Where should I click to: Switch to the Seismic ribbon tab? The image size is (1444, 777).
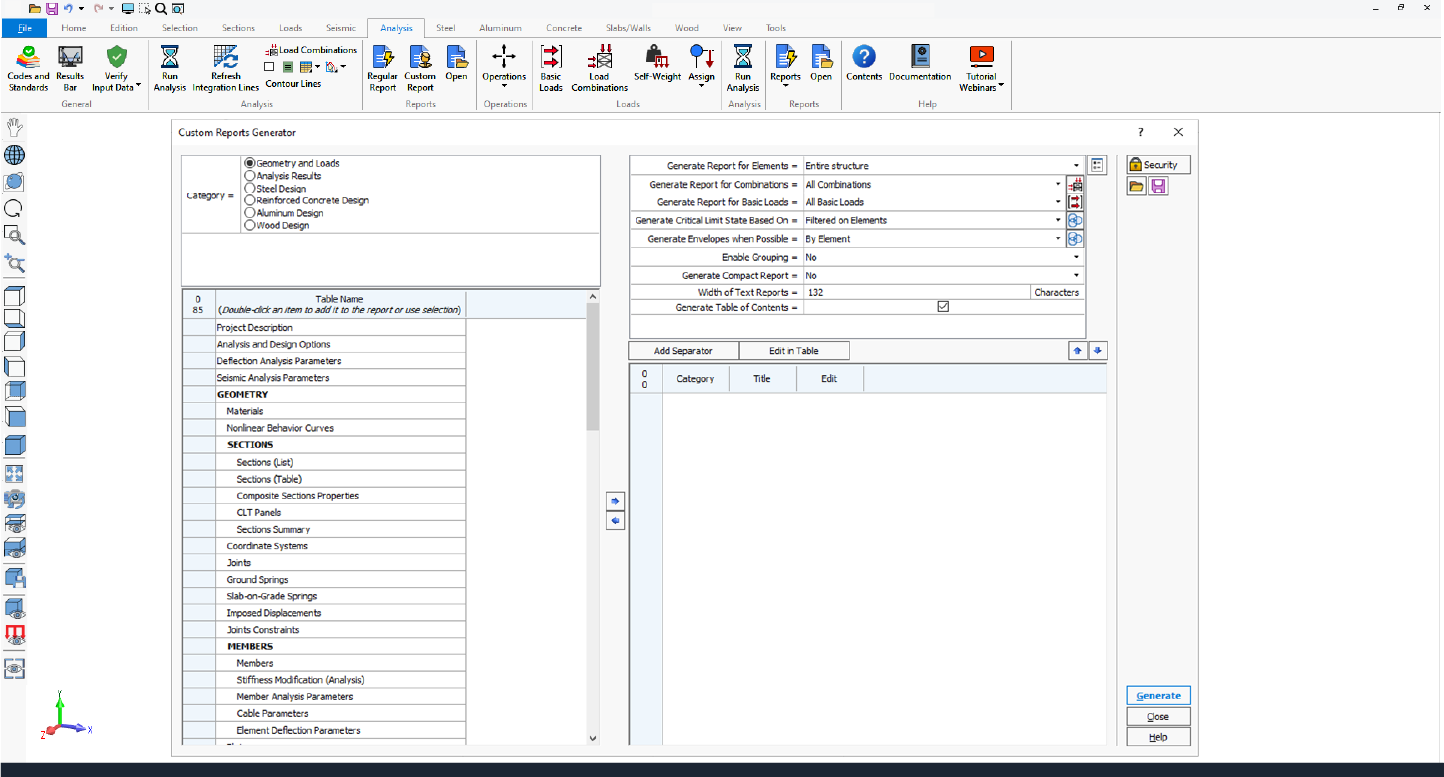click(341, 27)
